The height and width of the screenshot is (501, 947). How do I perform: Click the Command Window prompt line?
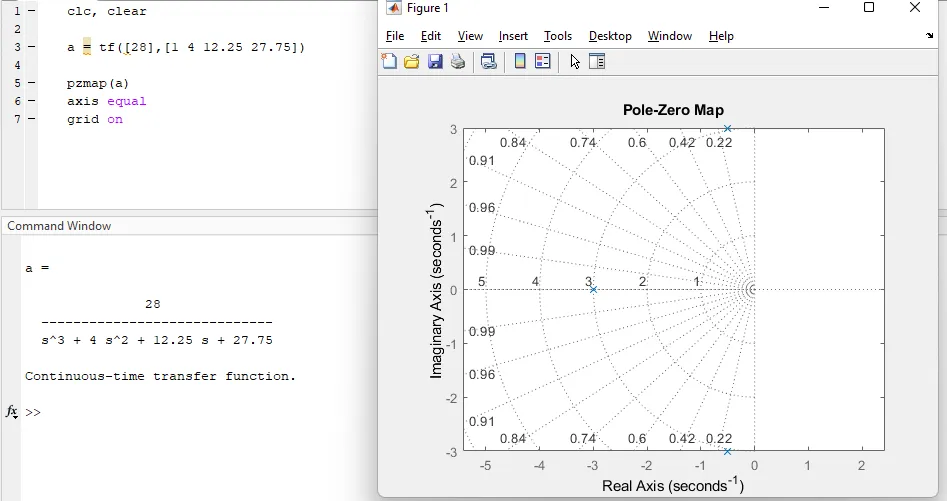(x=200, y=412)
